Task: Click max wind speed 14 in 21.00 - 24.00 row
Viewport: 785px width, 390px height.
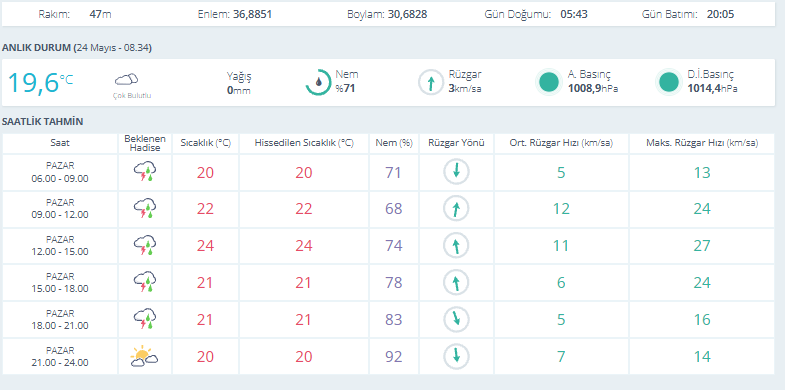Action: tap(702, 356)
